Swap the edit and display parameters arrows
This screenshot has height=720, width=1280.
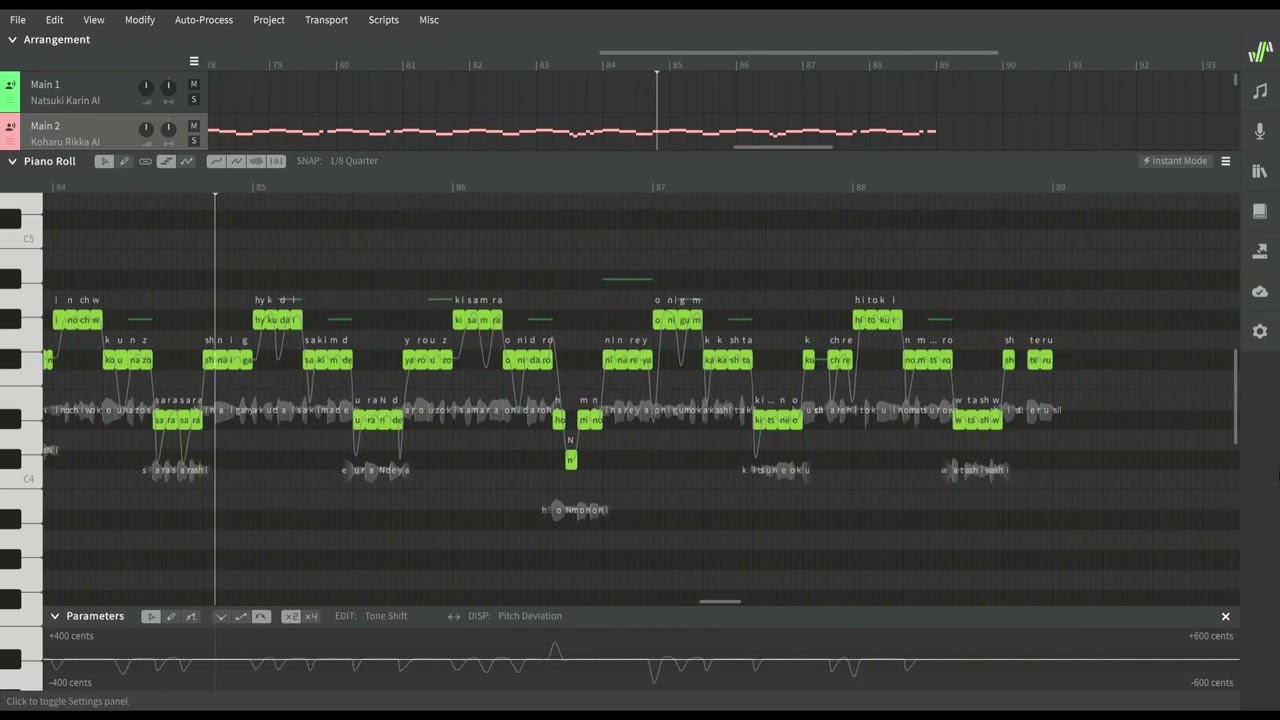point(454,616)
